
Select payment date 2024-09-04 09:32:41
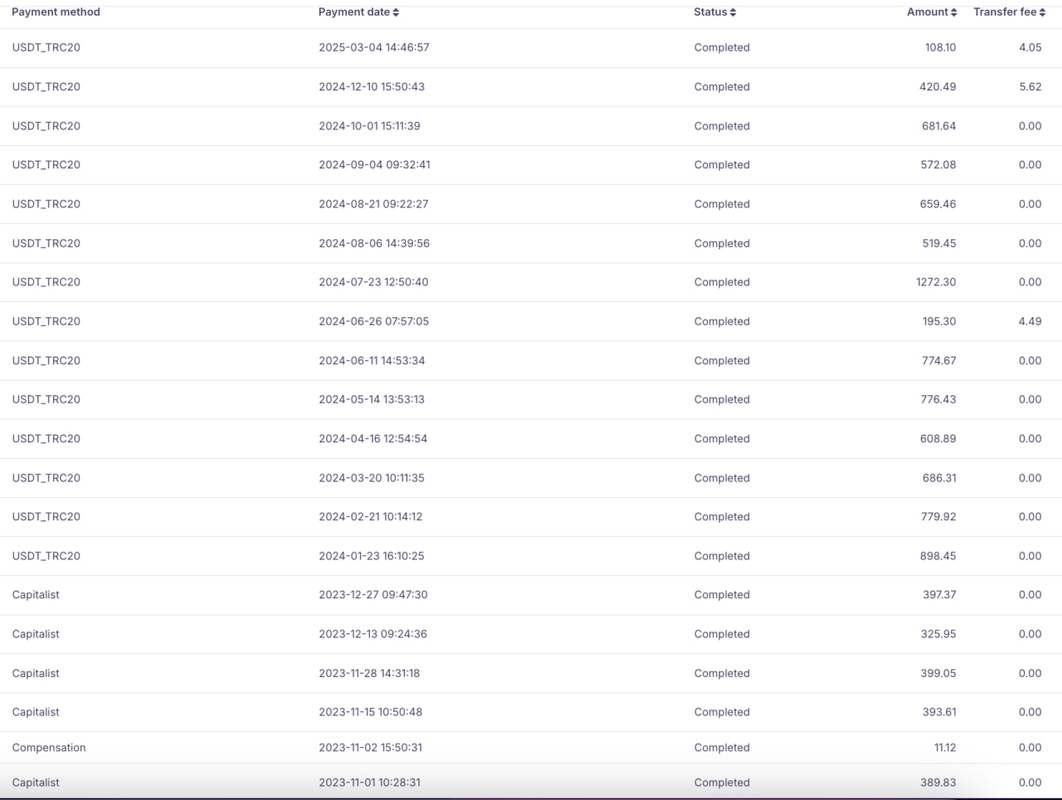[375, 165]
